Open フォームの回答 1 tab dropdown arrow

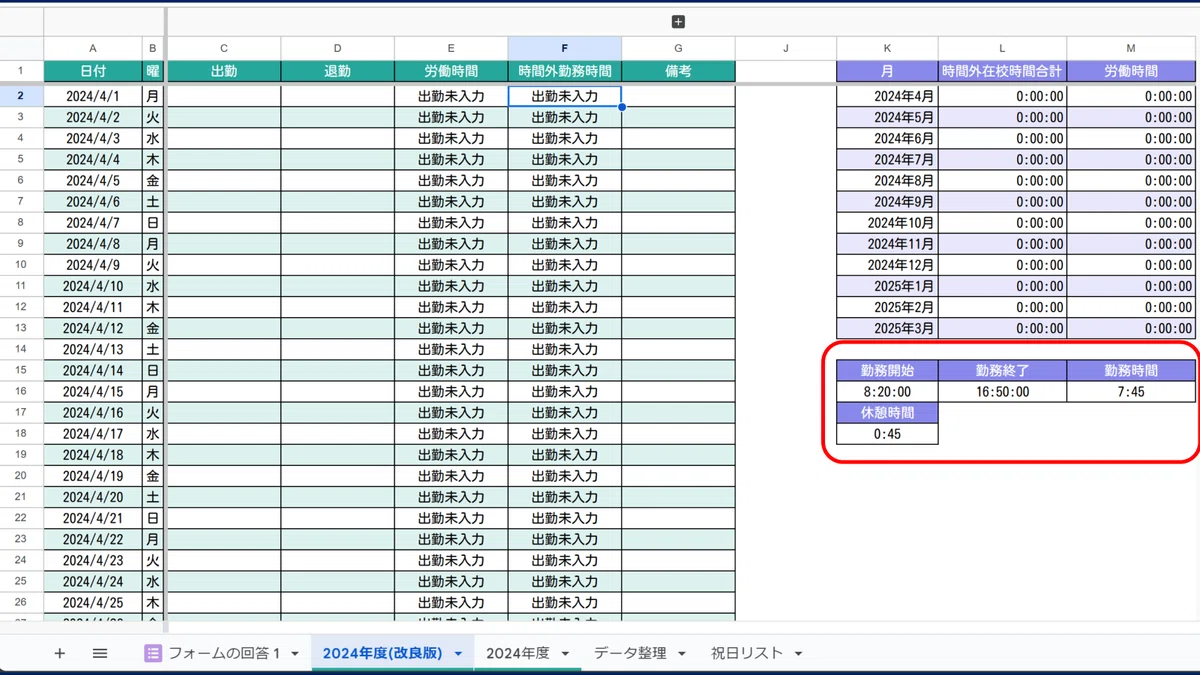295,654
